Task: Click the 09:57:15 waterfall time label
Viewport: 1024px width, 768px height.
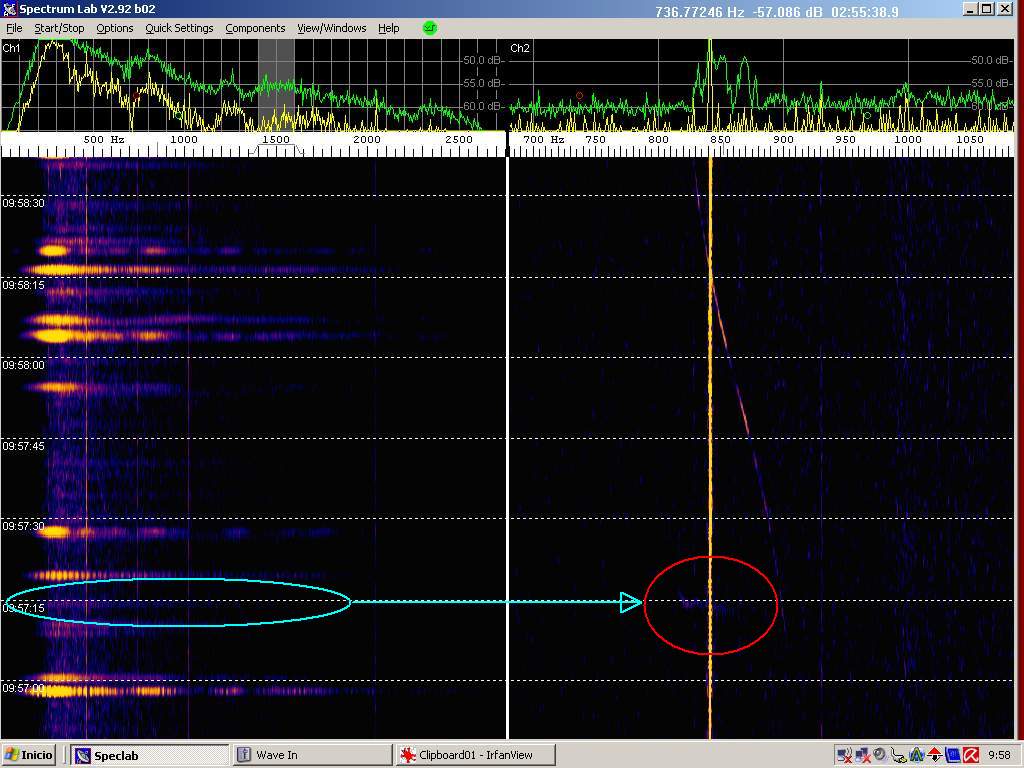Action: click(x=23, y=608)
